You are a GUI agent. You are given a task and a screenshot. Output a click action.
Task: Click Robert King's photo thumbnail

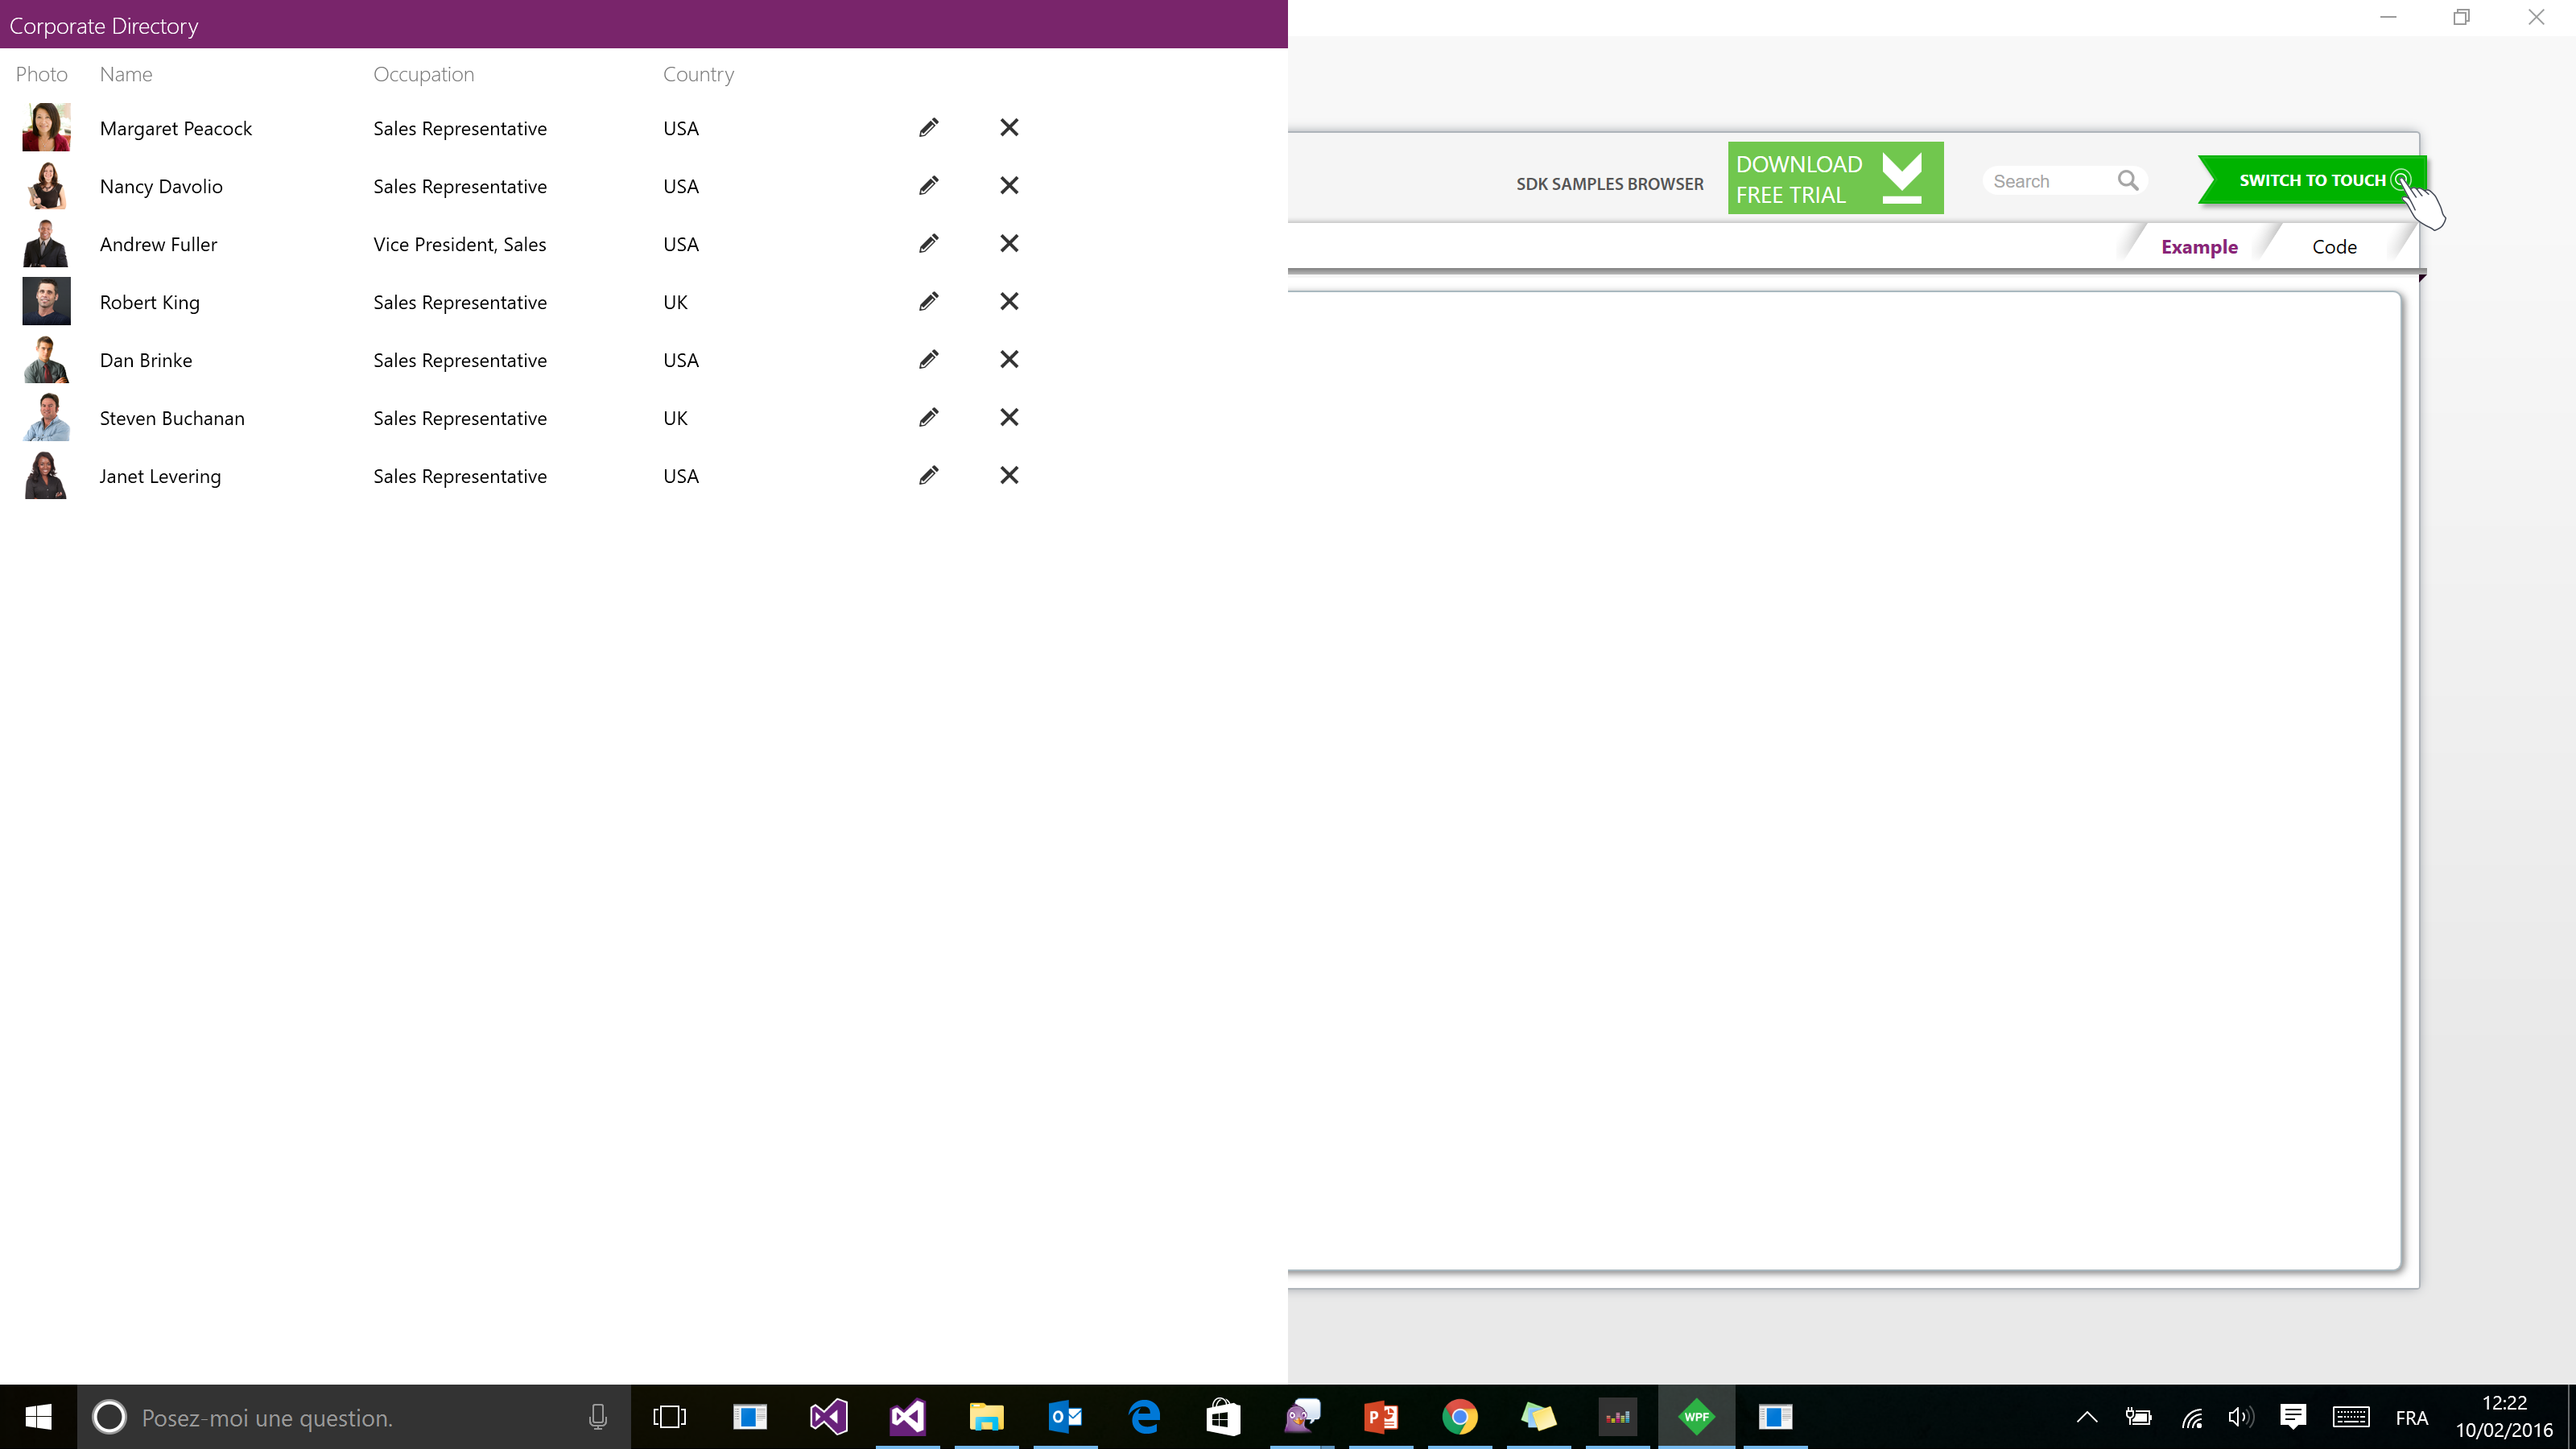coord(46,302)
